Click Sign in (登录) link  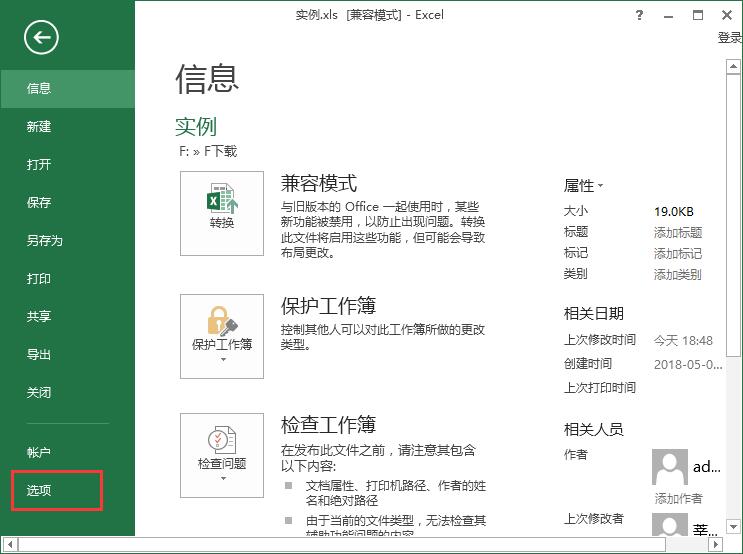click(729, 38)
